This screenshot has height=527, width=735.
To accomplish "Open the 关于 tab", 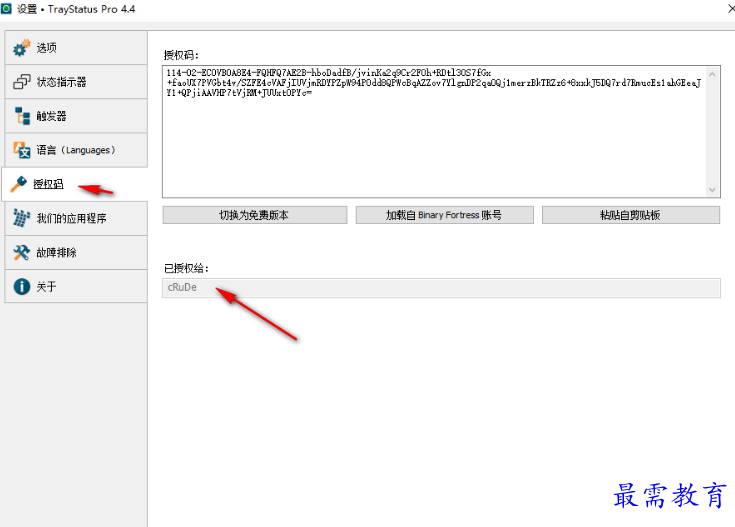I will point(76,286).
